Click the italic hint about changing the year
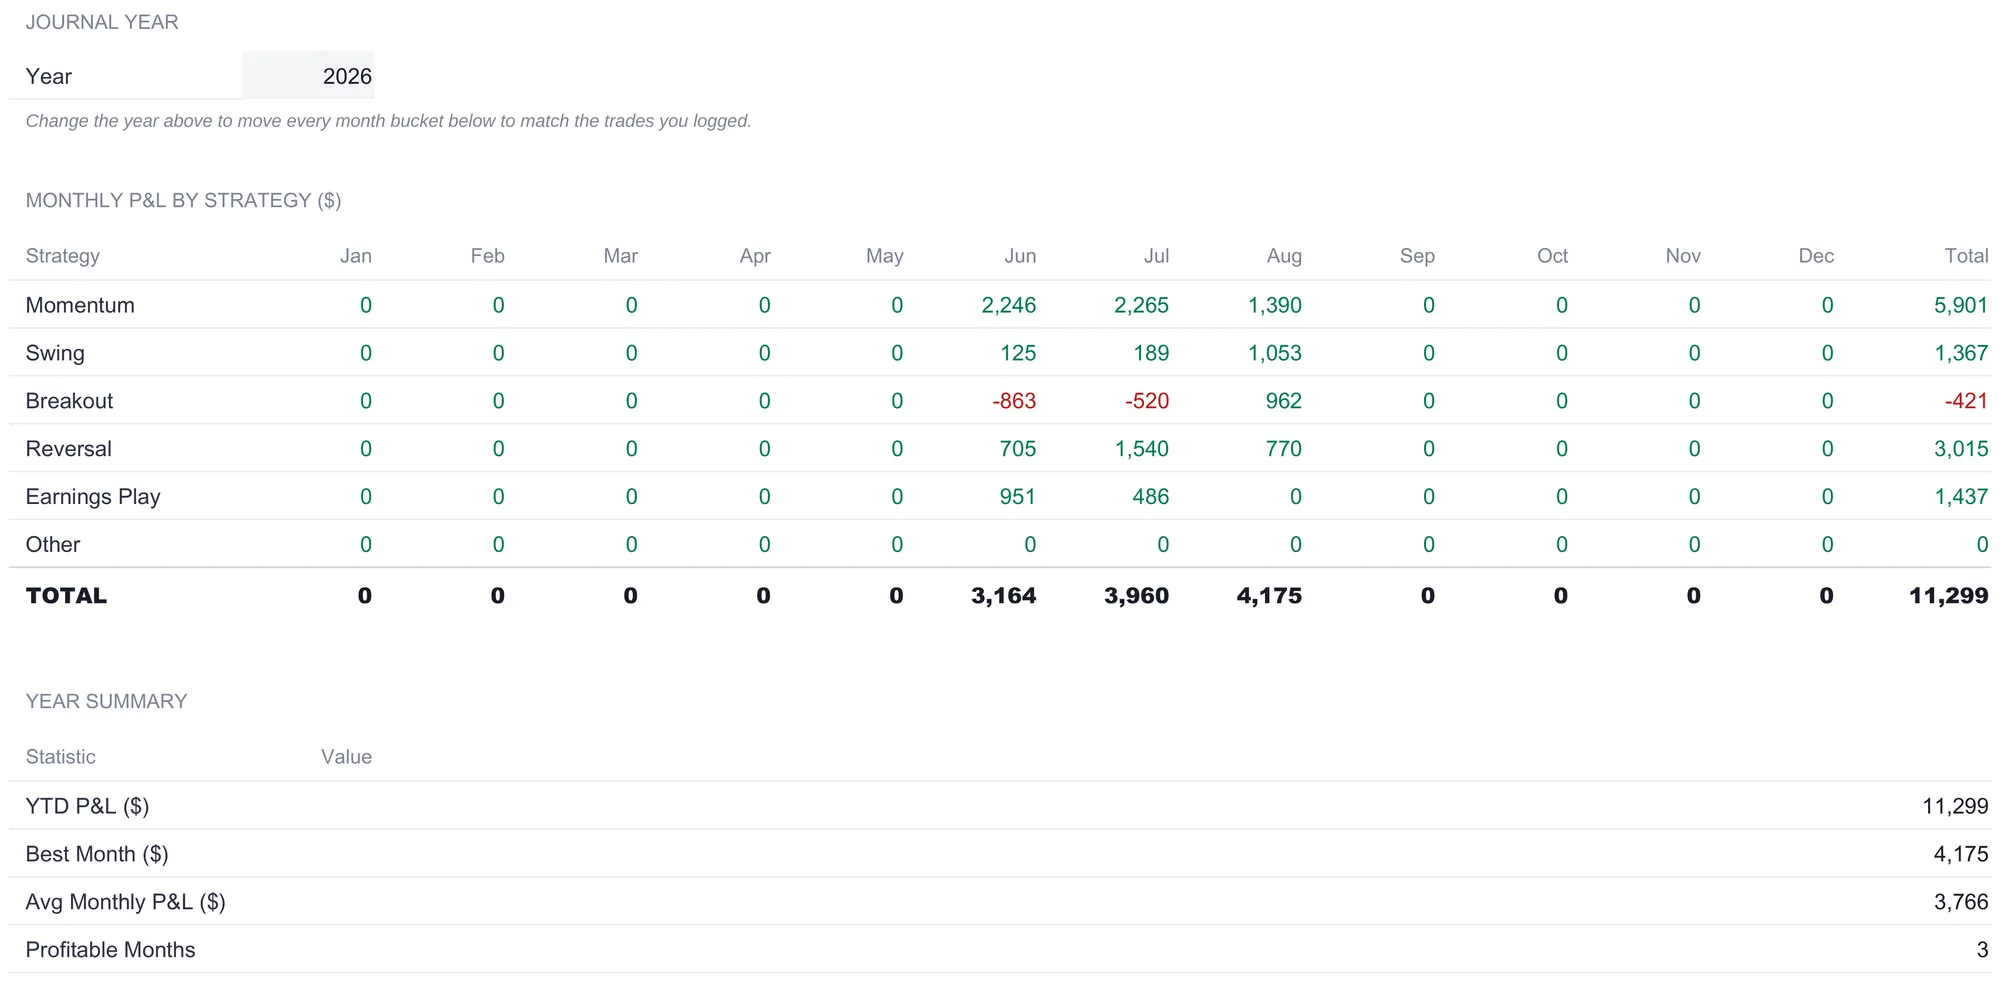 point(388,121)
